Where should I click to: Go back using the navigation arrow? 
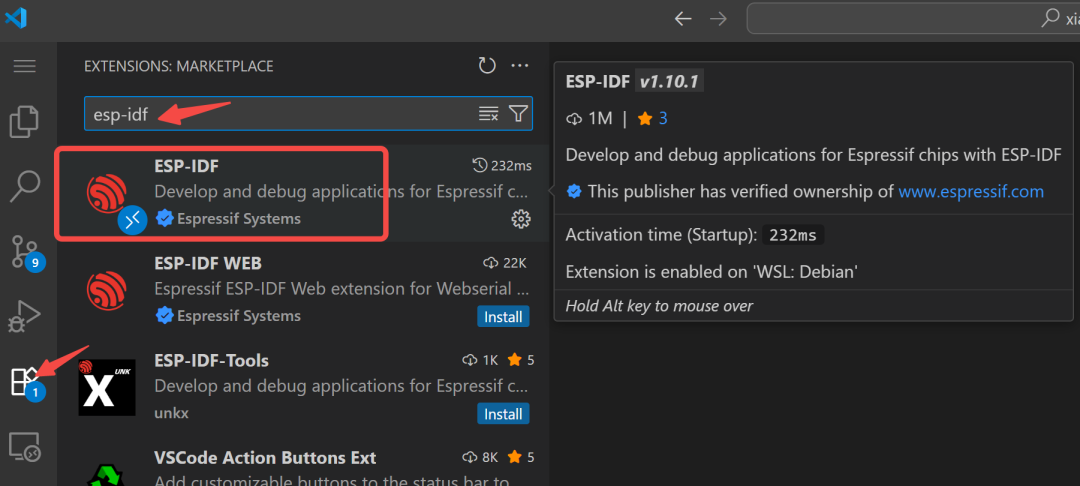[x=683, y=18]
